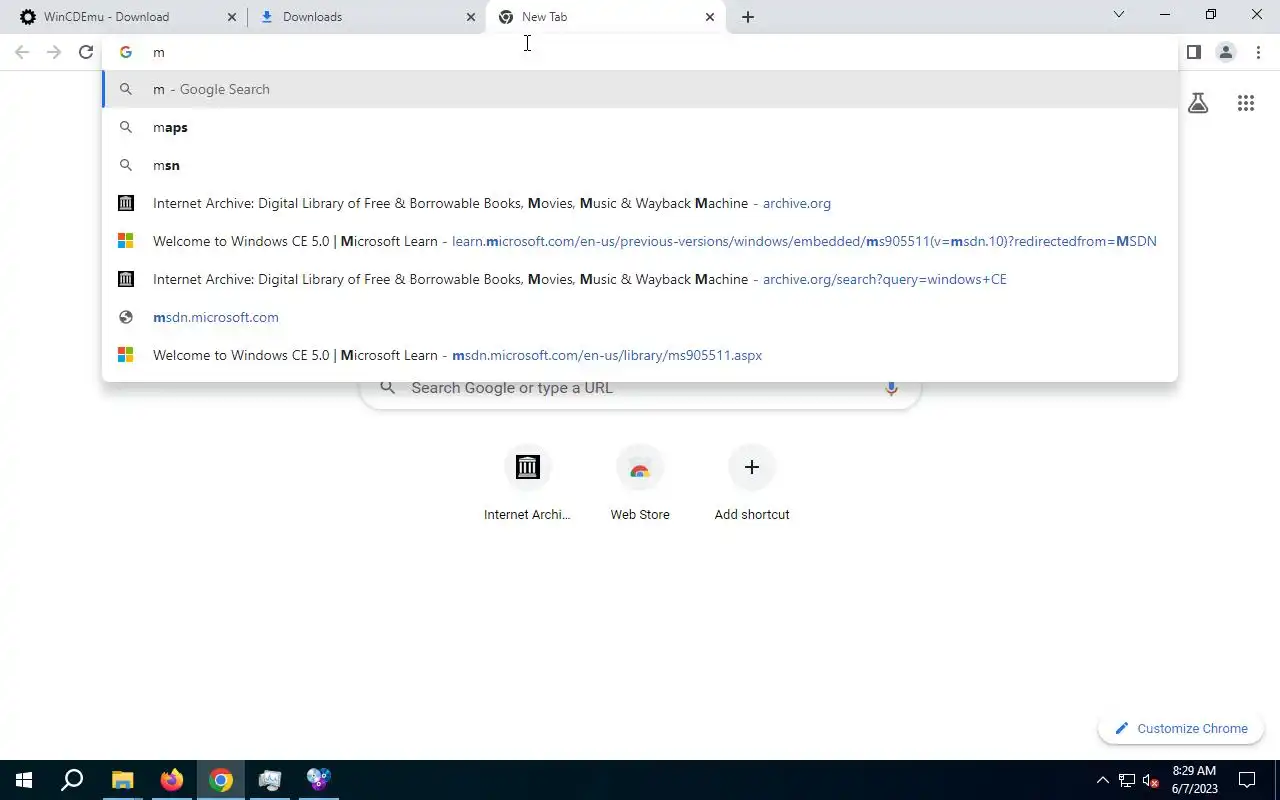Open archive.org search windows+CE suggestion
The height and width of the screenshot is (800, 1280).
[640, 279]
